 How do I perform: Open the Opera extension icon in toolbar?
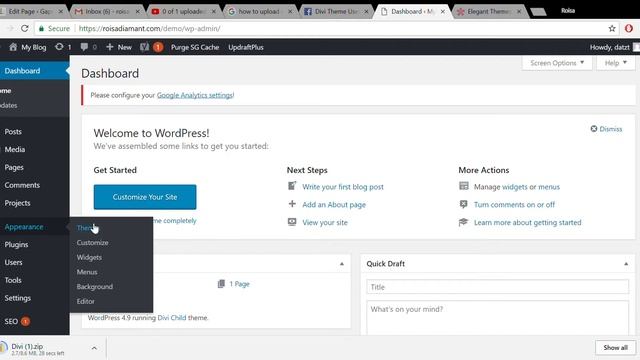[x=629, y=29]
